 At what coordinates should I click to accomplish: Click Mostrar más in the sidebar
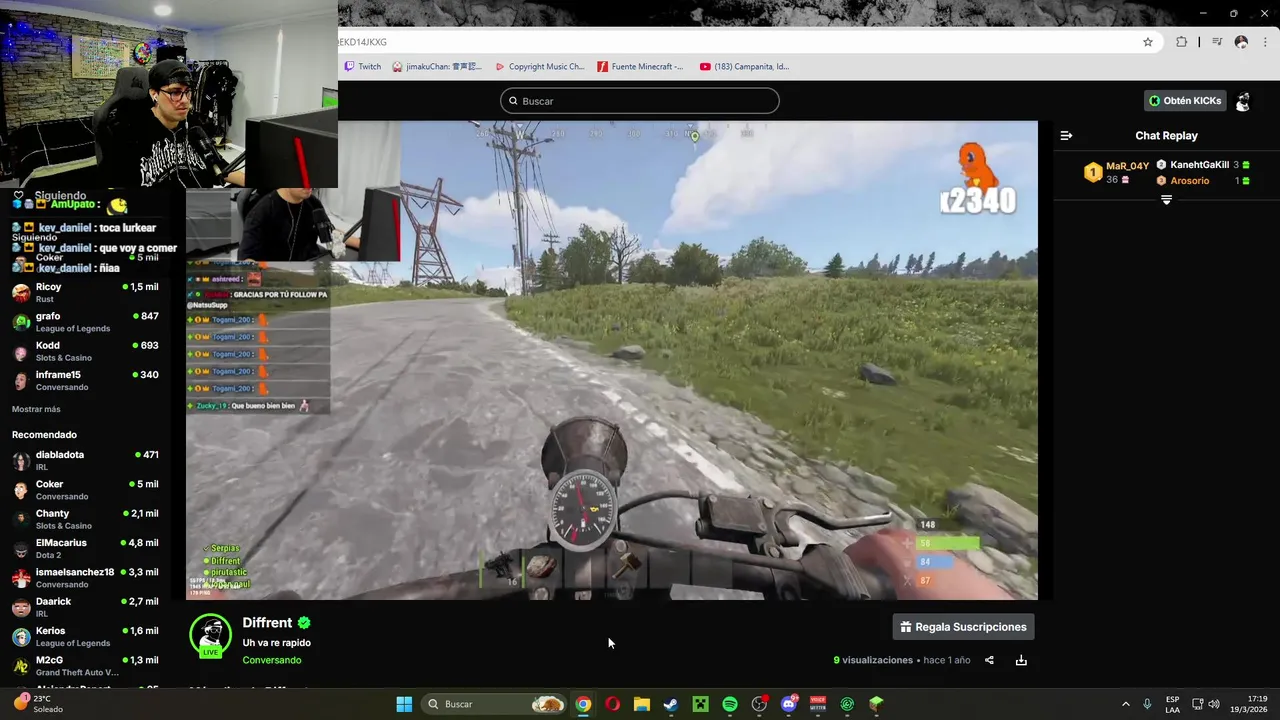36,409
